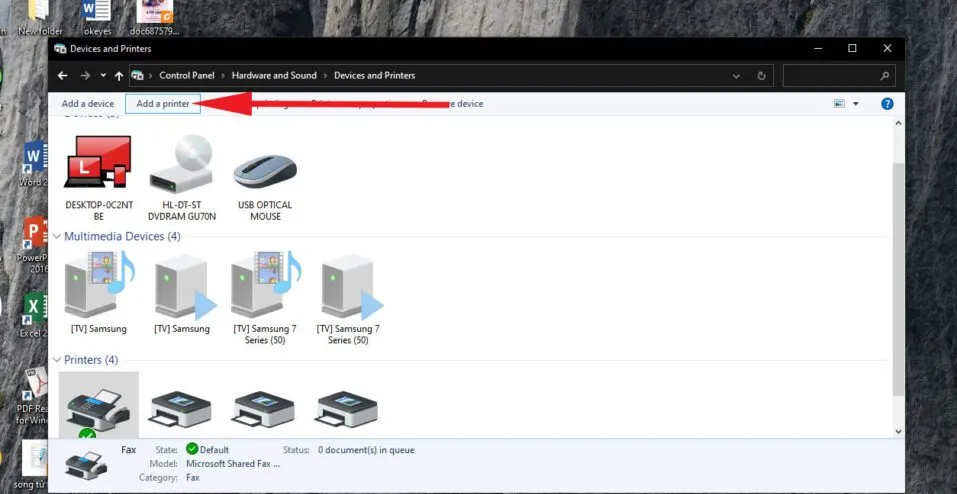957x494 pixels.
Task: Select the DESKTOP-0C2NT BE computer icon
Action: [x=97, y=163]
